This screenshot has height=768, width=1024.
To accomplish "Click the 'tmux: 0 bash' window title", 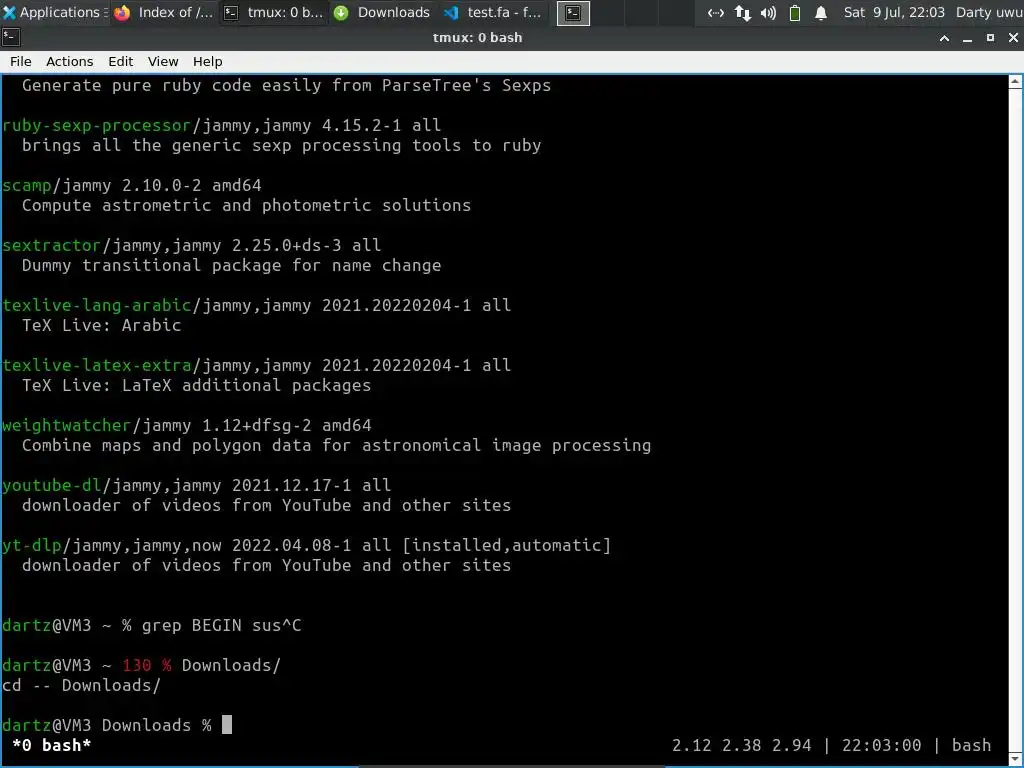I will pos(477,38).
